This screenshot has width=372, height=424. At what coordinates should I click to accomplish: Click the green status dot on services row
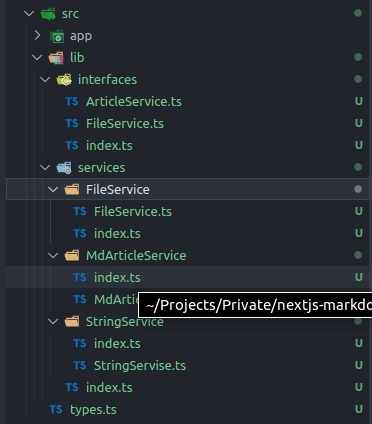pos(358,167)
